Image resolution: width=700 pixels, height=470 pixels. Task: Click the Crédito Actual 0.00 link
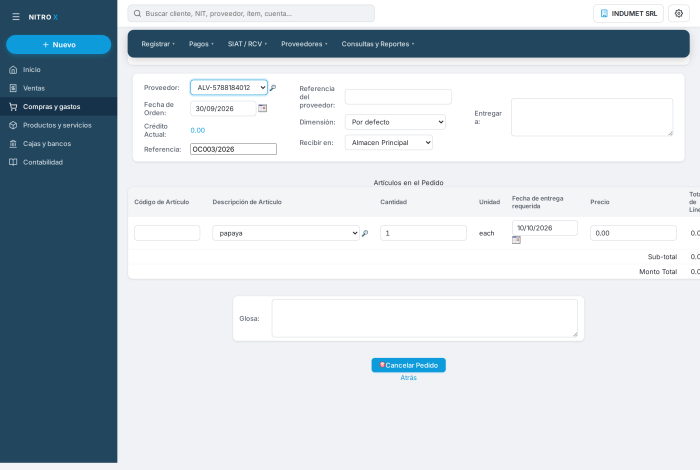tap(197, 130)
